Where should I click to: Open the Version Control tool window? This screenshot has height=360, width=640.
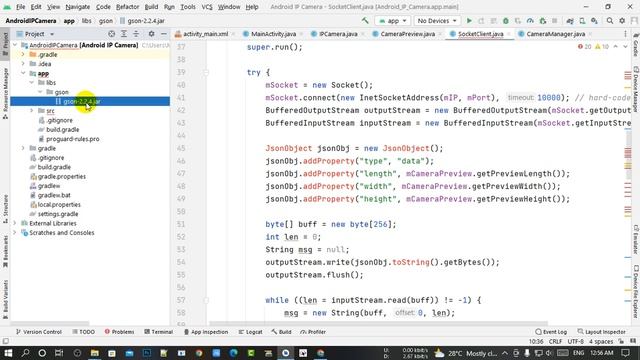click(38, 332)
